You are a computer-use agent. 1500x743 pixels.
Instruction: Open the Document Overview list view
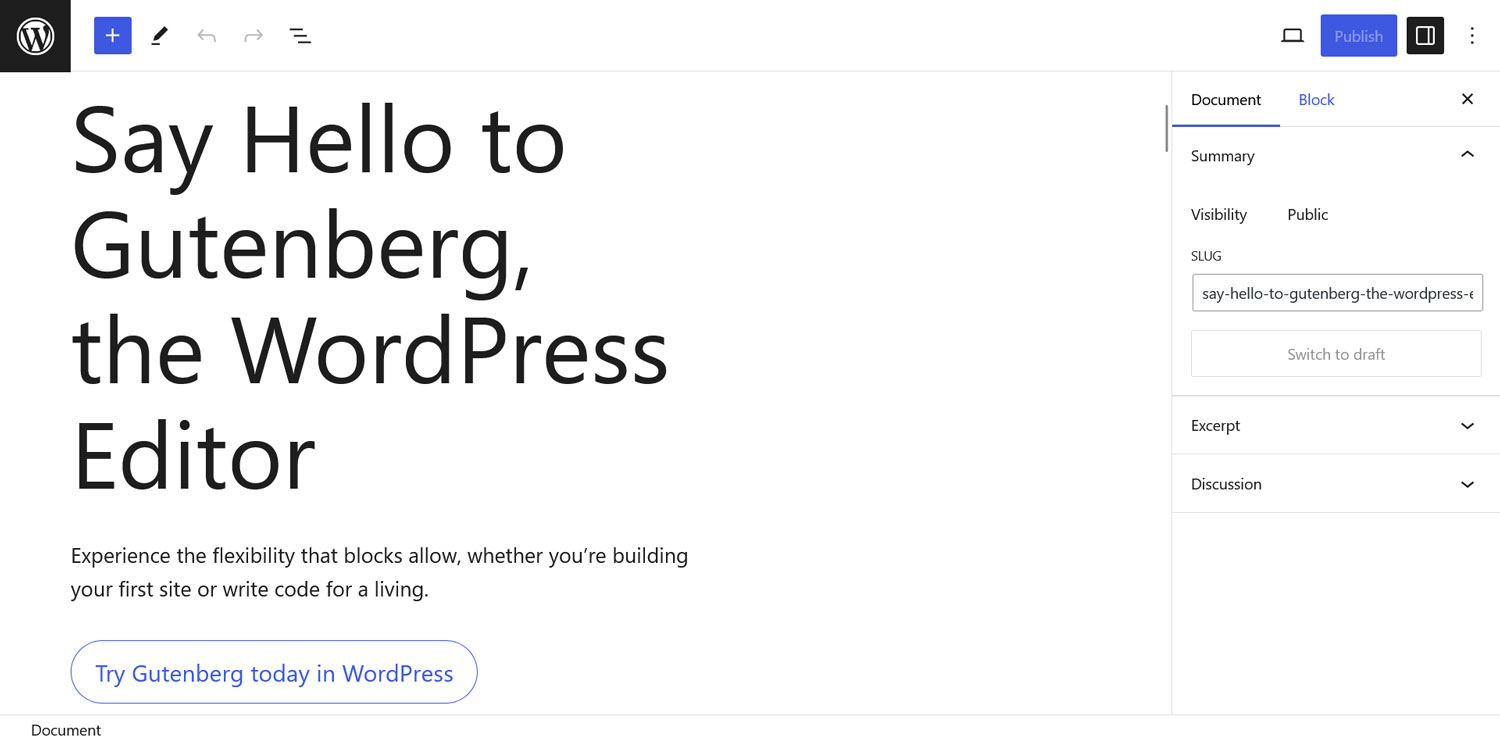tap(300, 35)
